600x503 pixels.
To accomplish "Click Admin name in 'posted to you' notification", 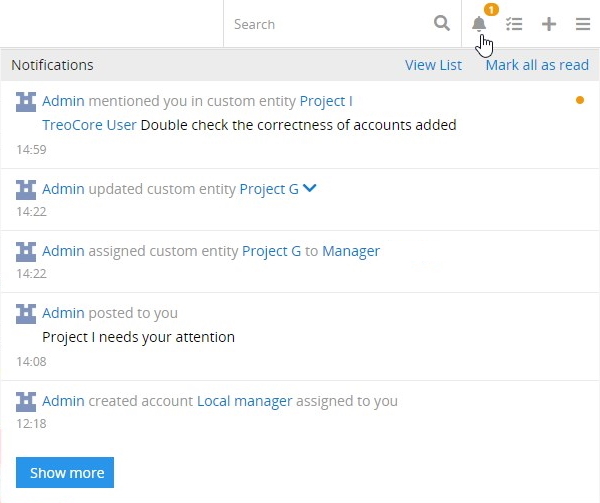I will [x=63, y=313].
